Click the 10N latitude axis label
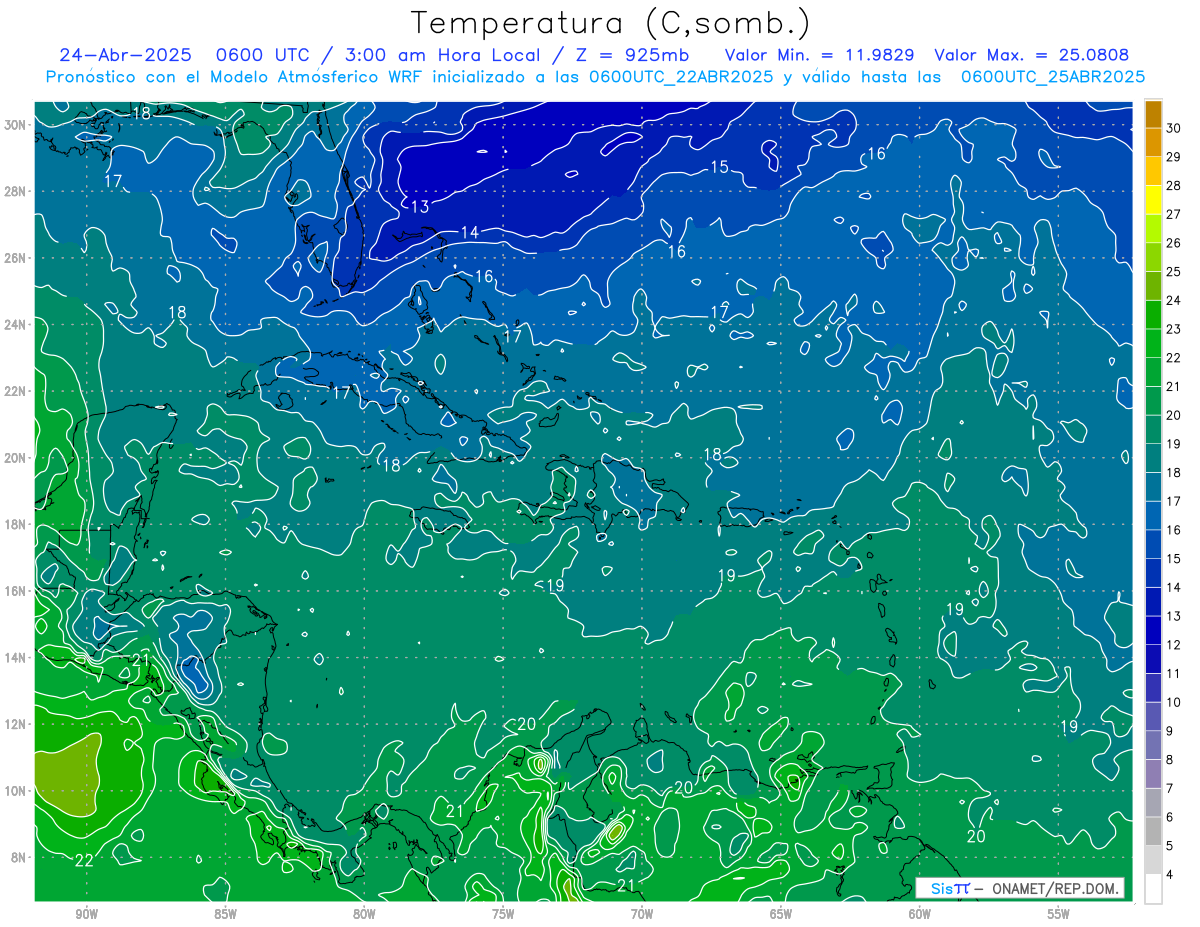 point(17,790)
